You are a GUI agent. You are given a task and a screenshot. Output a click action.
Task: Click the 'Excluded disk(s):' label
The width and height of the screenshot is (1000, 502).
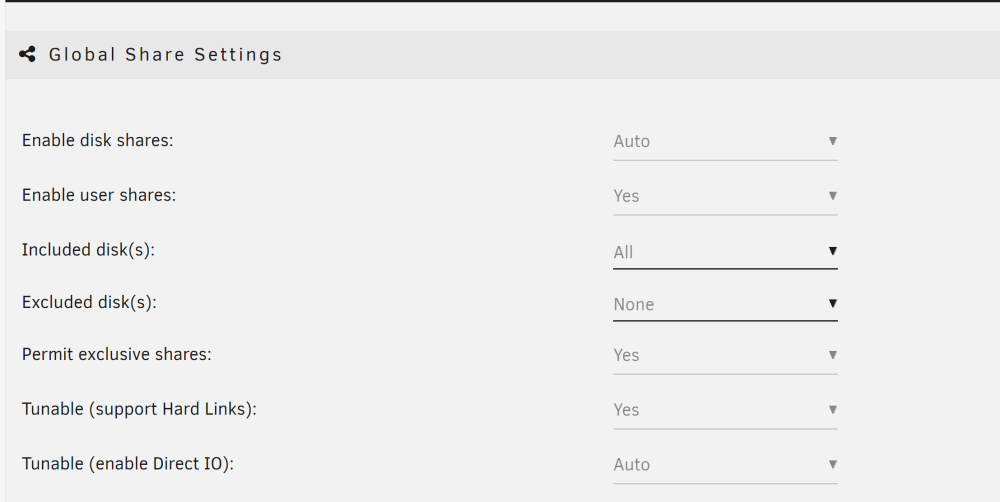tap(89, 302)
